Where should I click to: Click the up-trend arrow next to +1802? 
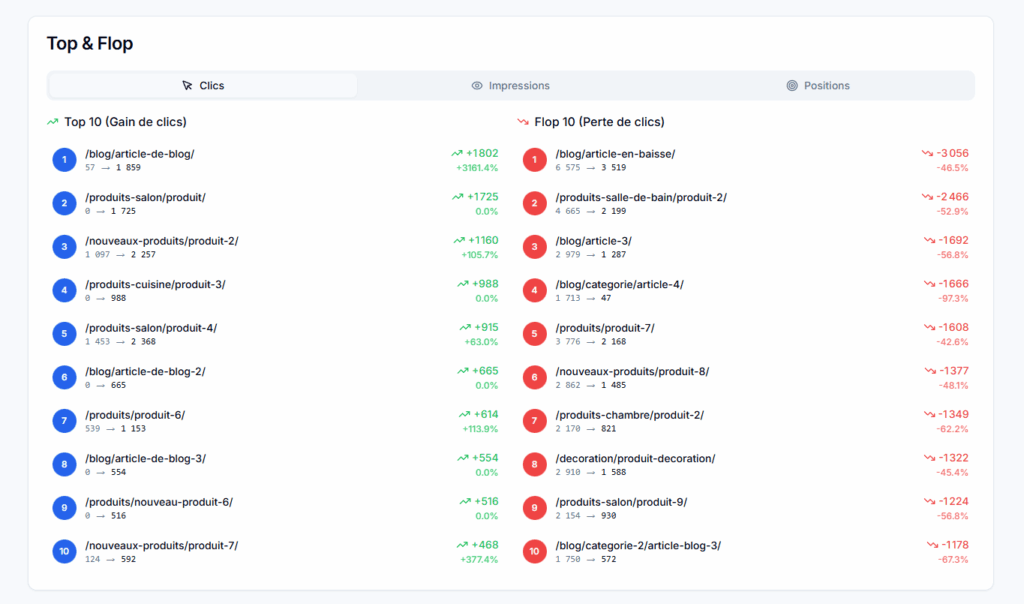tap(456, 153)
